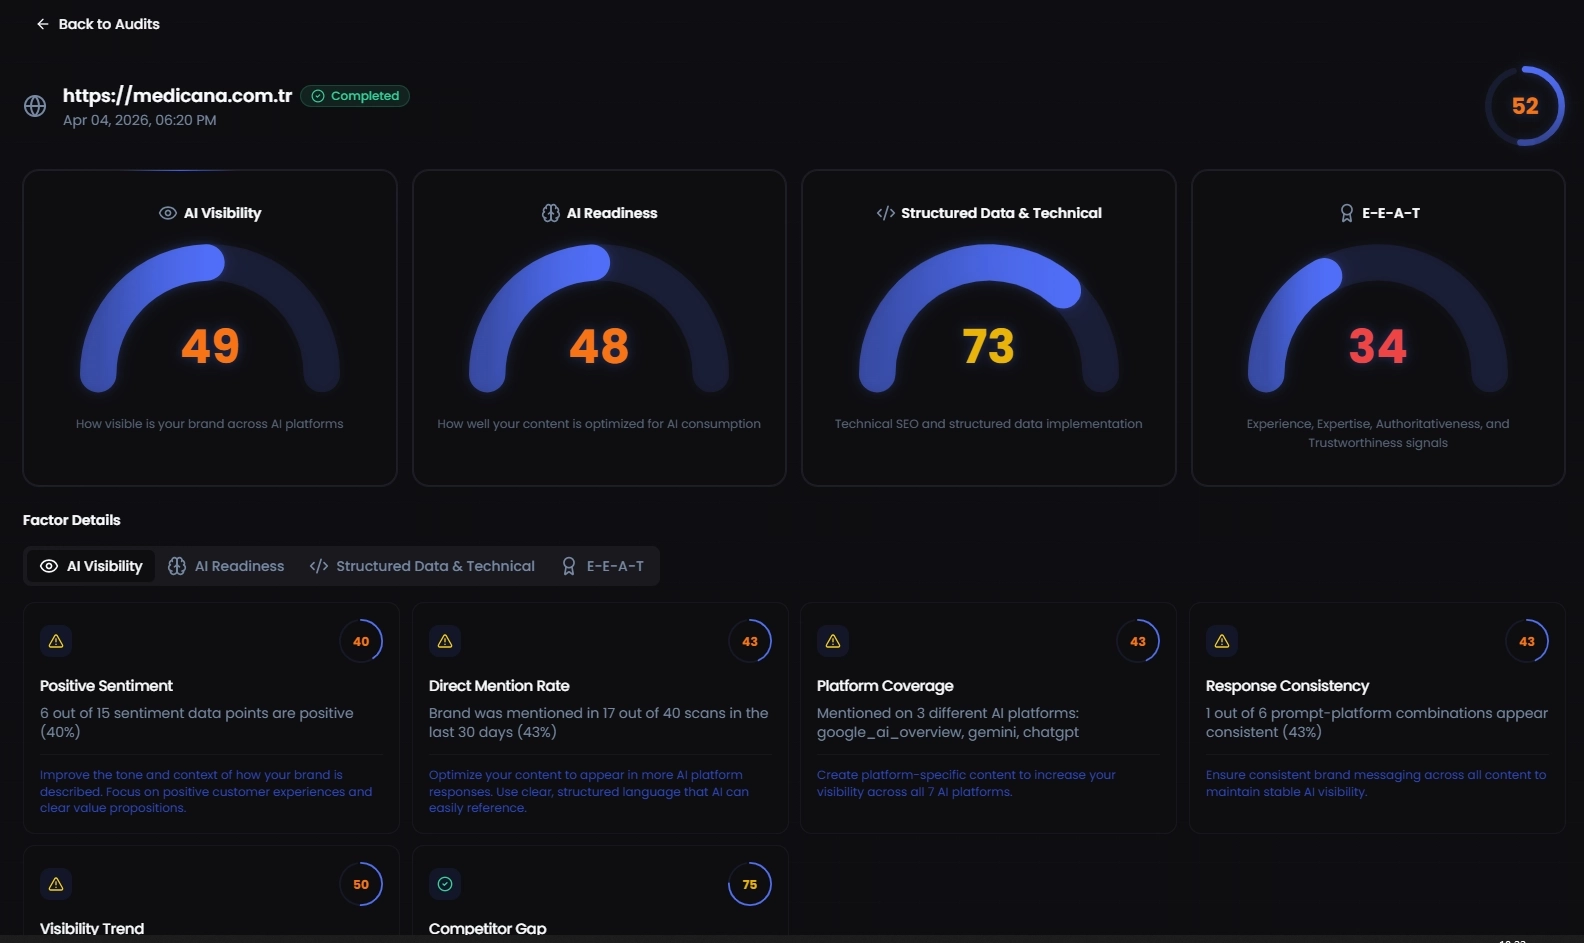Click Response Consistency score circle 43
The image size is (1584, 943).
tap(1527, 641)
